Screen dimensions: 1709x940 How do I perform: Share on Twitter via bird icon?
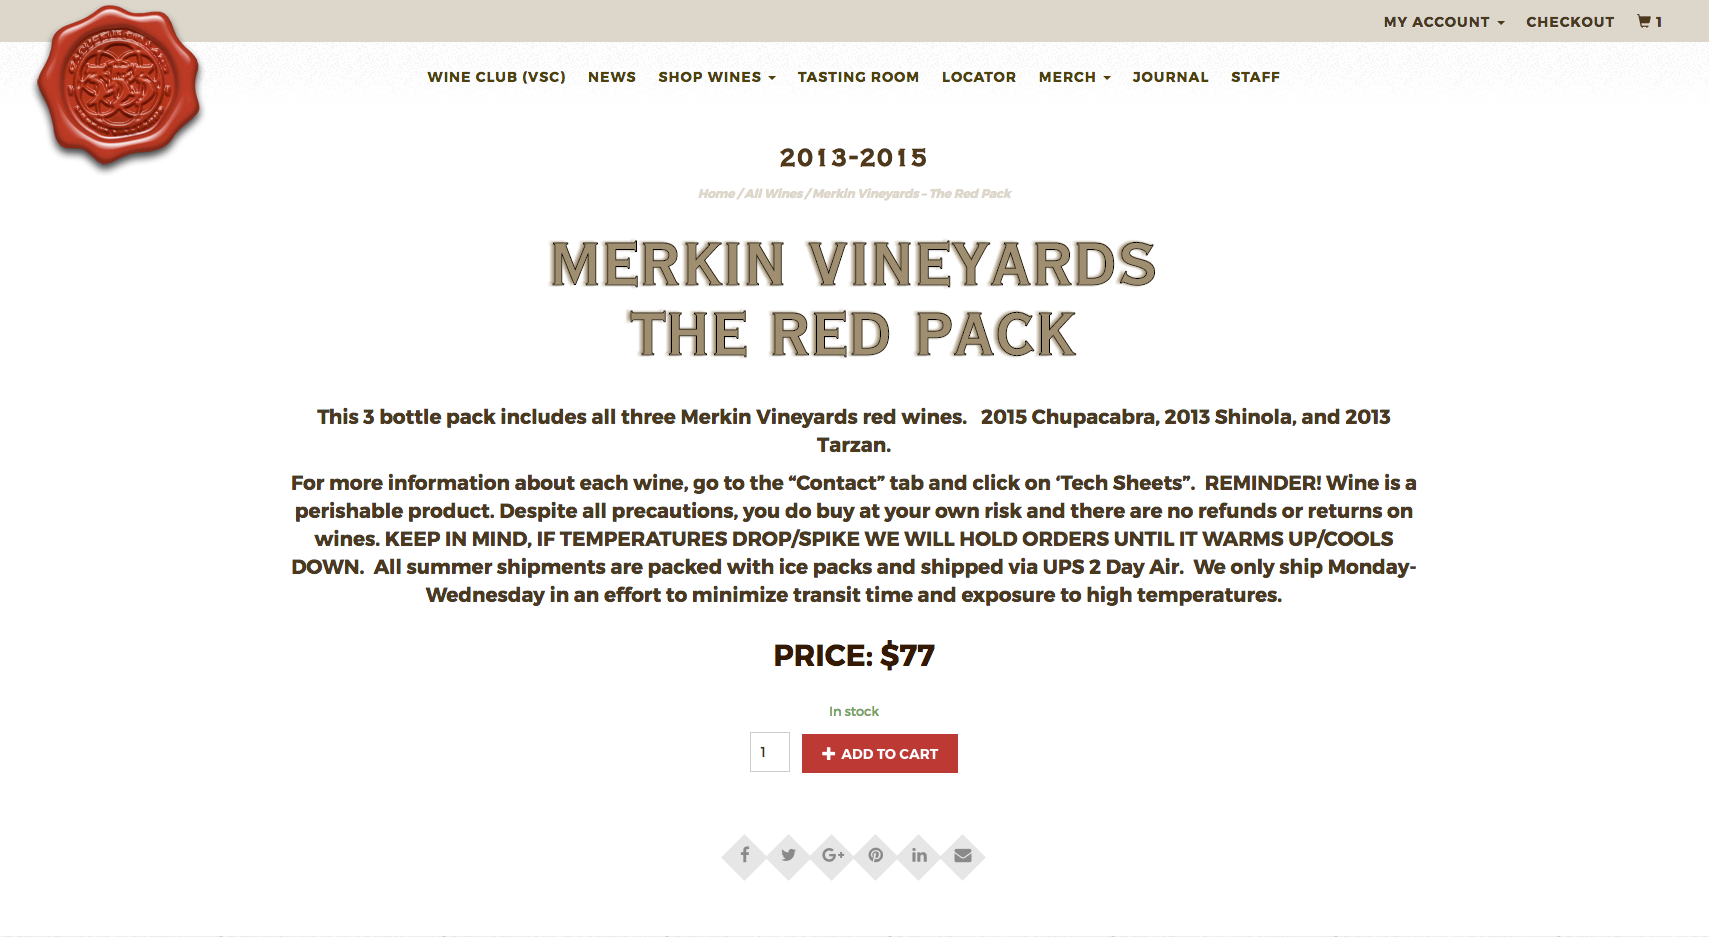pyautogui.click(x=789, y=856)
